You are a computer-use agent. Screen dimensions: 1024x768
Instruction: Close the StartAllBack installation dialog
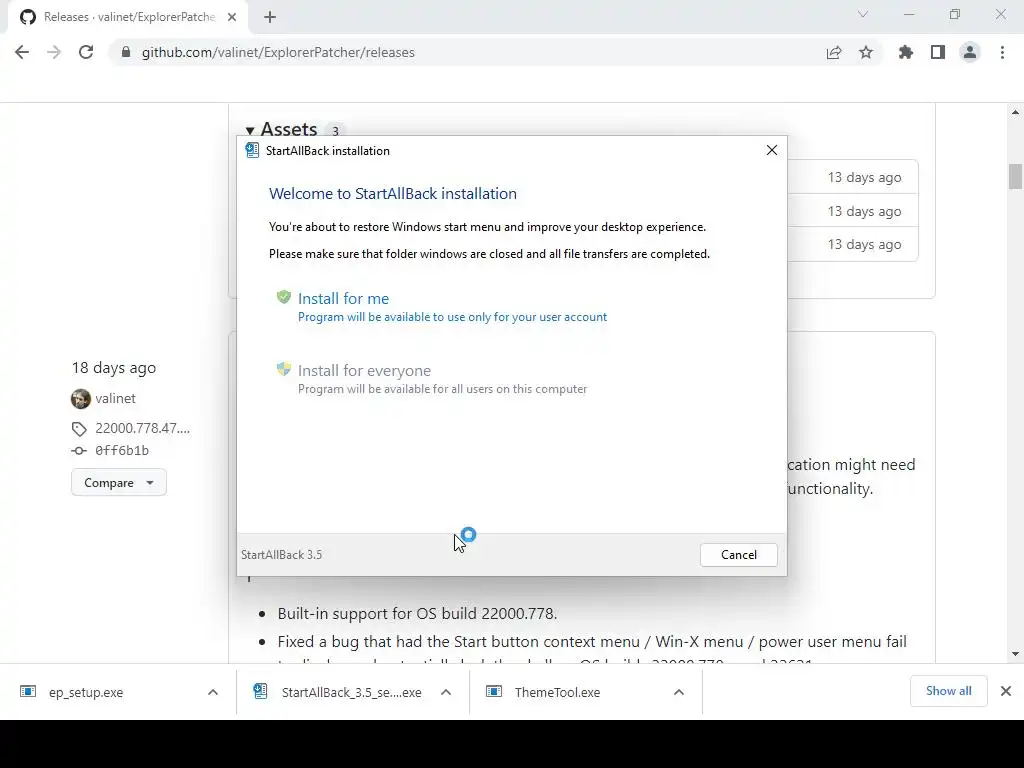point(772,150)
